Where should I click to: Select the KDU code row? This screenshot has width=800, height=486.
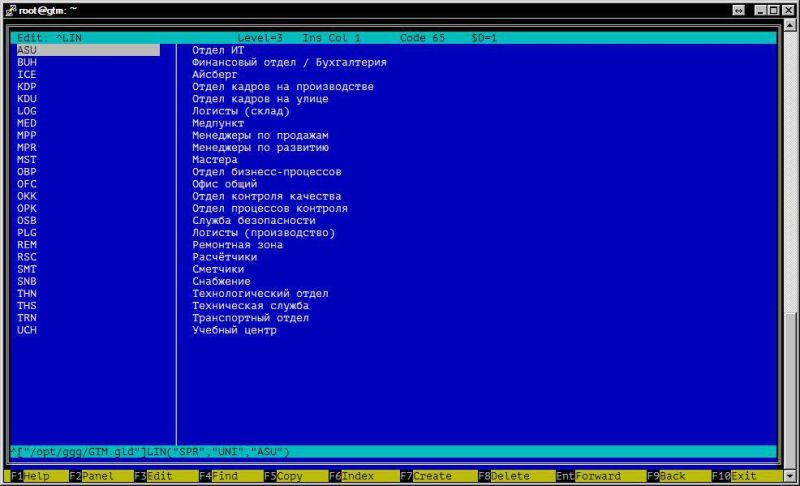(27, 99)
